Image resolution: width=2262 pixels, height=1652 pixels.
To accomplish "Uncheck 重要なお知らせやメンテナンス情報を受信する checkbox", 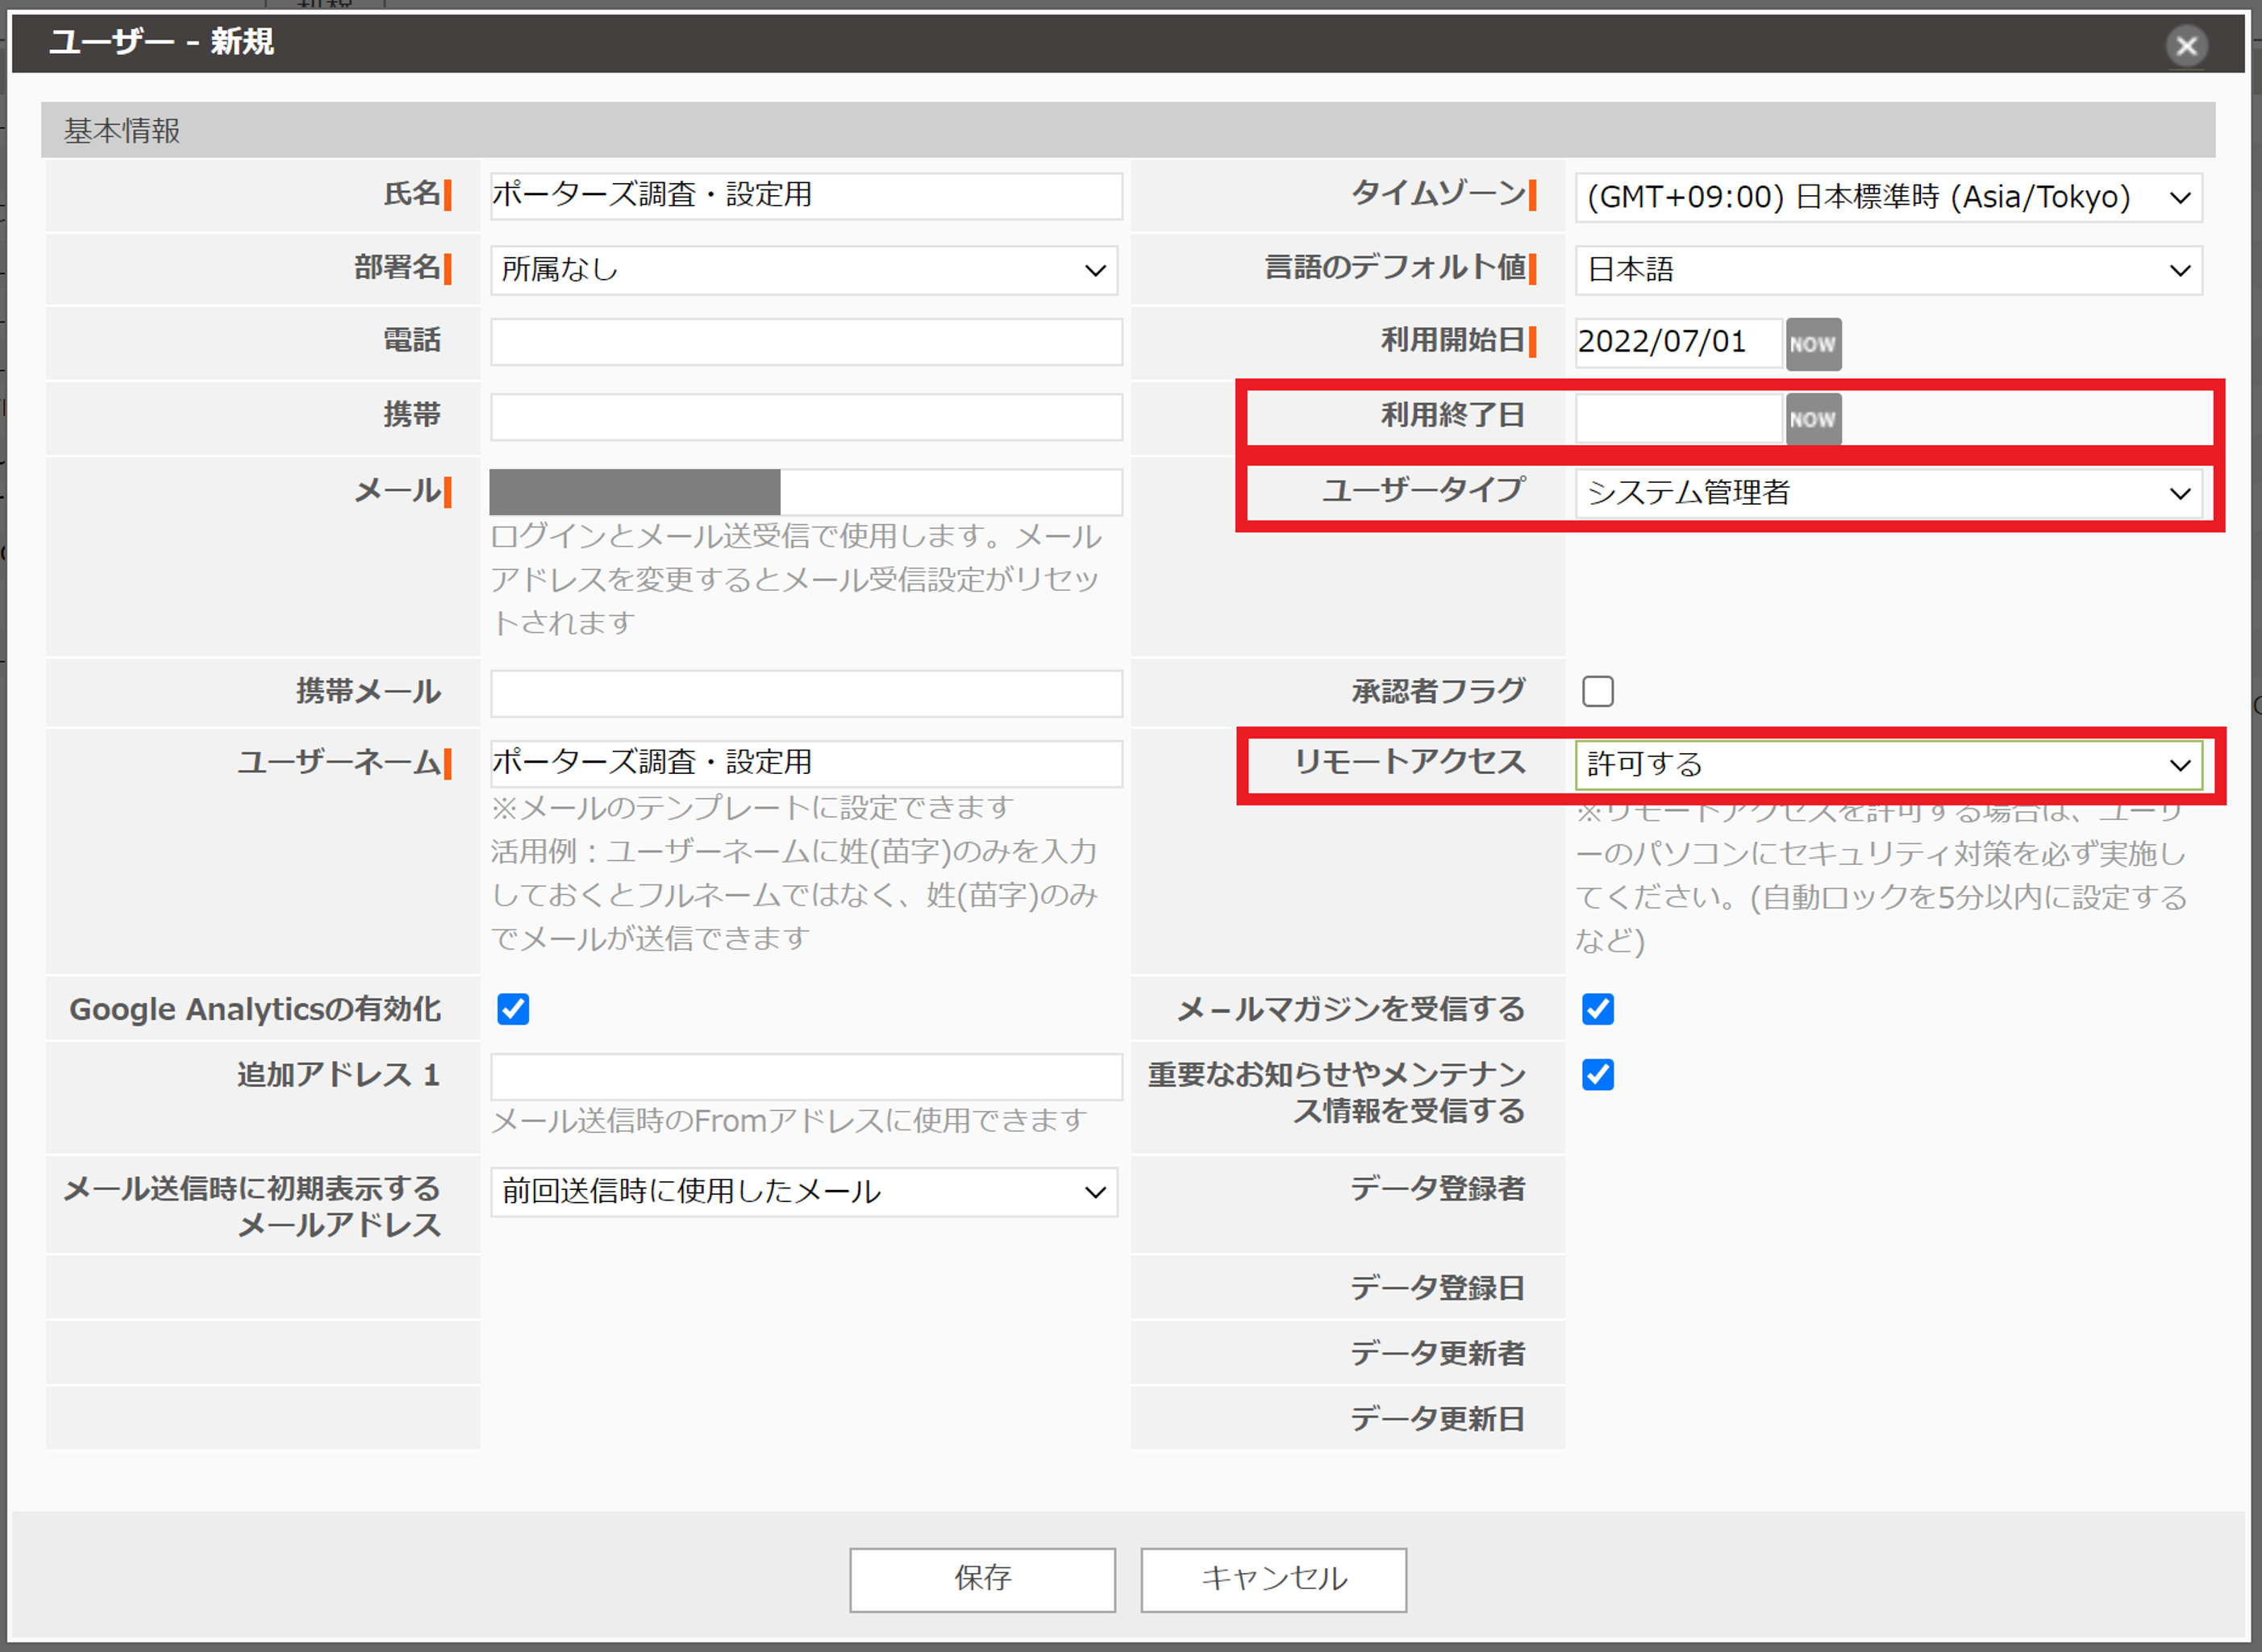I will [1597, 1075].
